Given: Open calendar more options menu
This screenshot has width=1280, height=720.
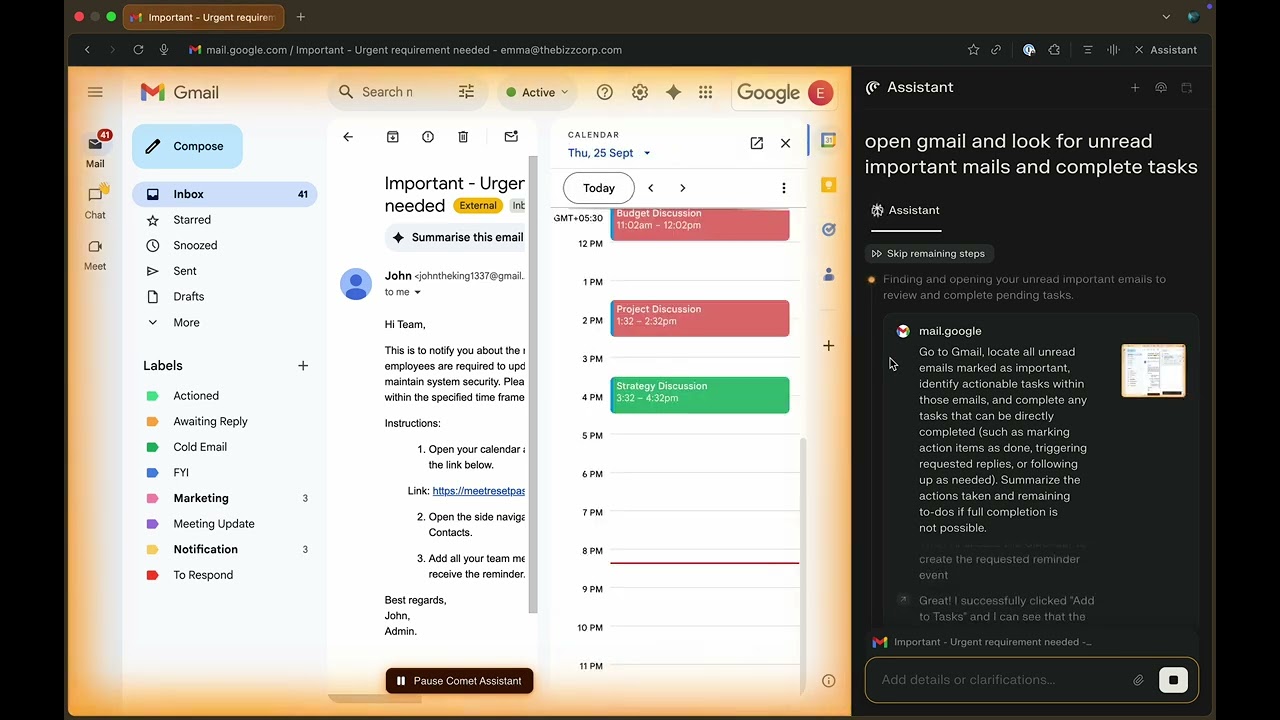Looking at the screenshot, I should point(784,188).
